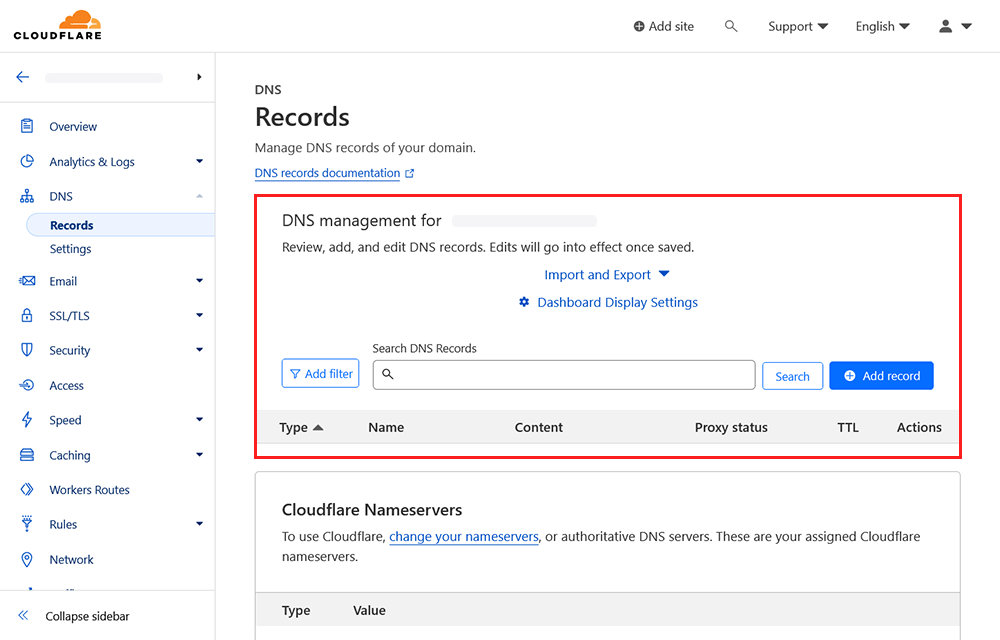This screenshot has width=1000, height=640.
Task: Follow the change your nameservers link
Action: tap(464, 537)
